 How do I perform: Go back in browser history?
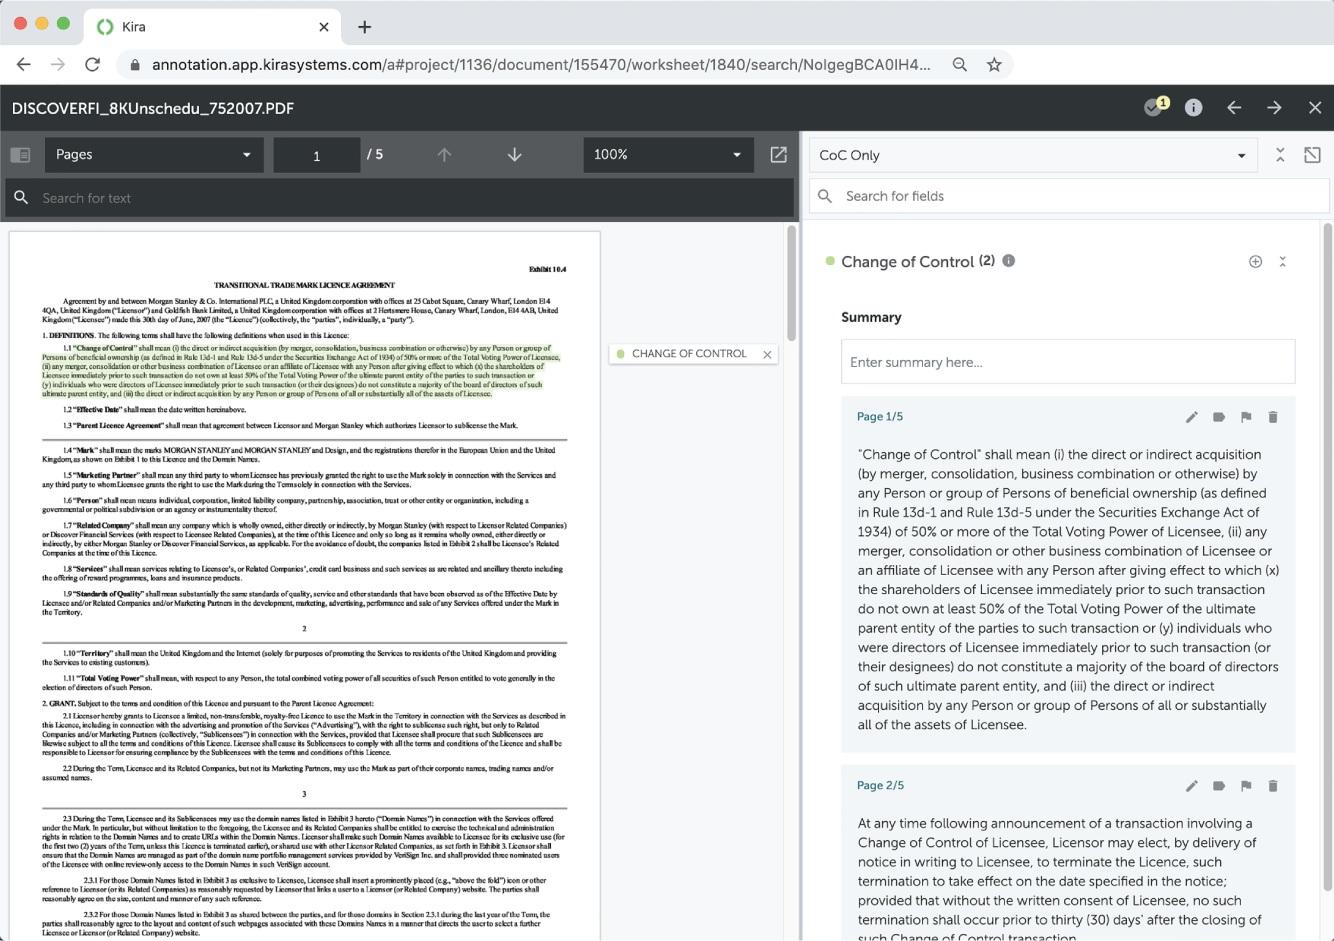pyautogui.click(x=24, y=64)
